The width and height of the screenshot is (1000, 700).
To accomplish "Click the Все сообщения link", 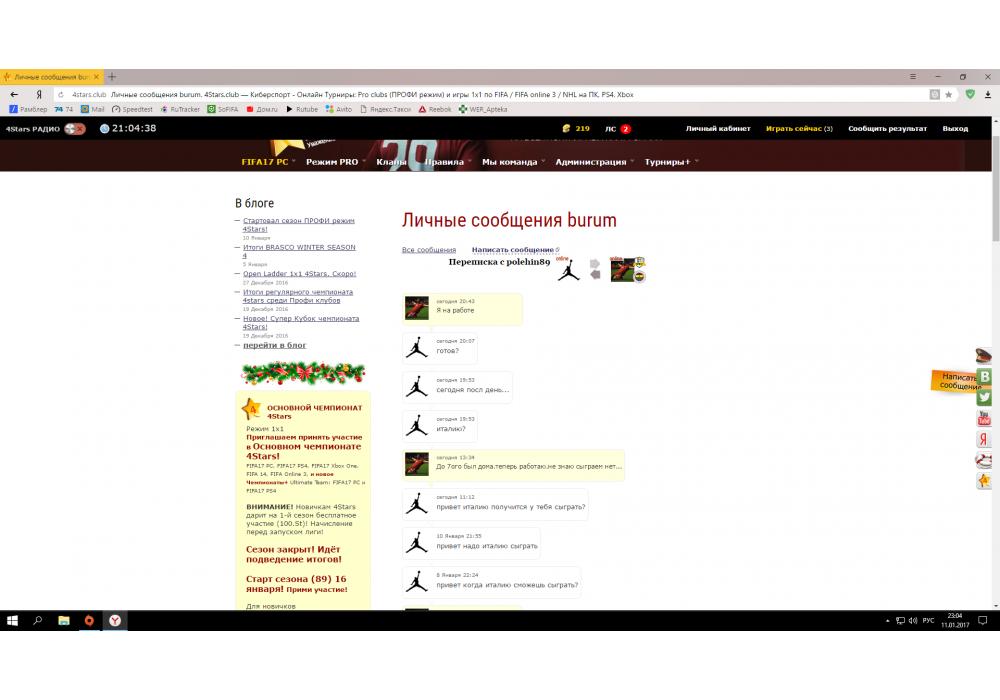I will [x=428, y=250].
